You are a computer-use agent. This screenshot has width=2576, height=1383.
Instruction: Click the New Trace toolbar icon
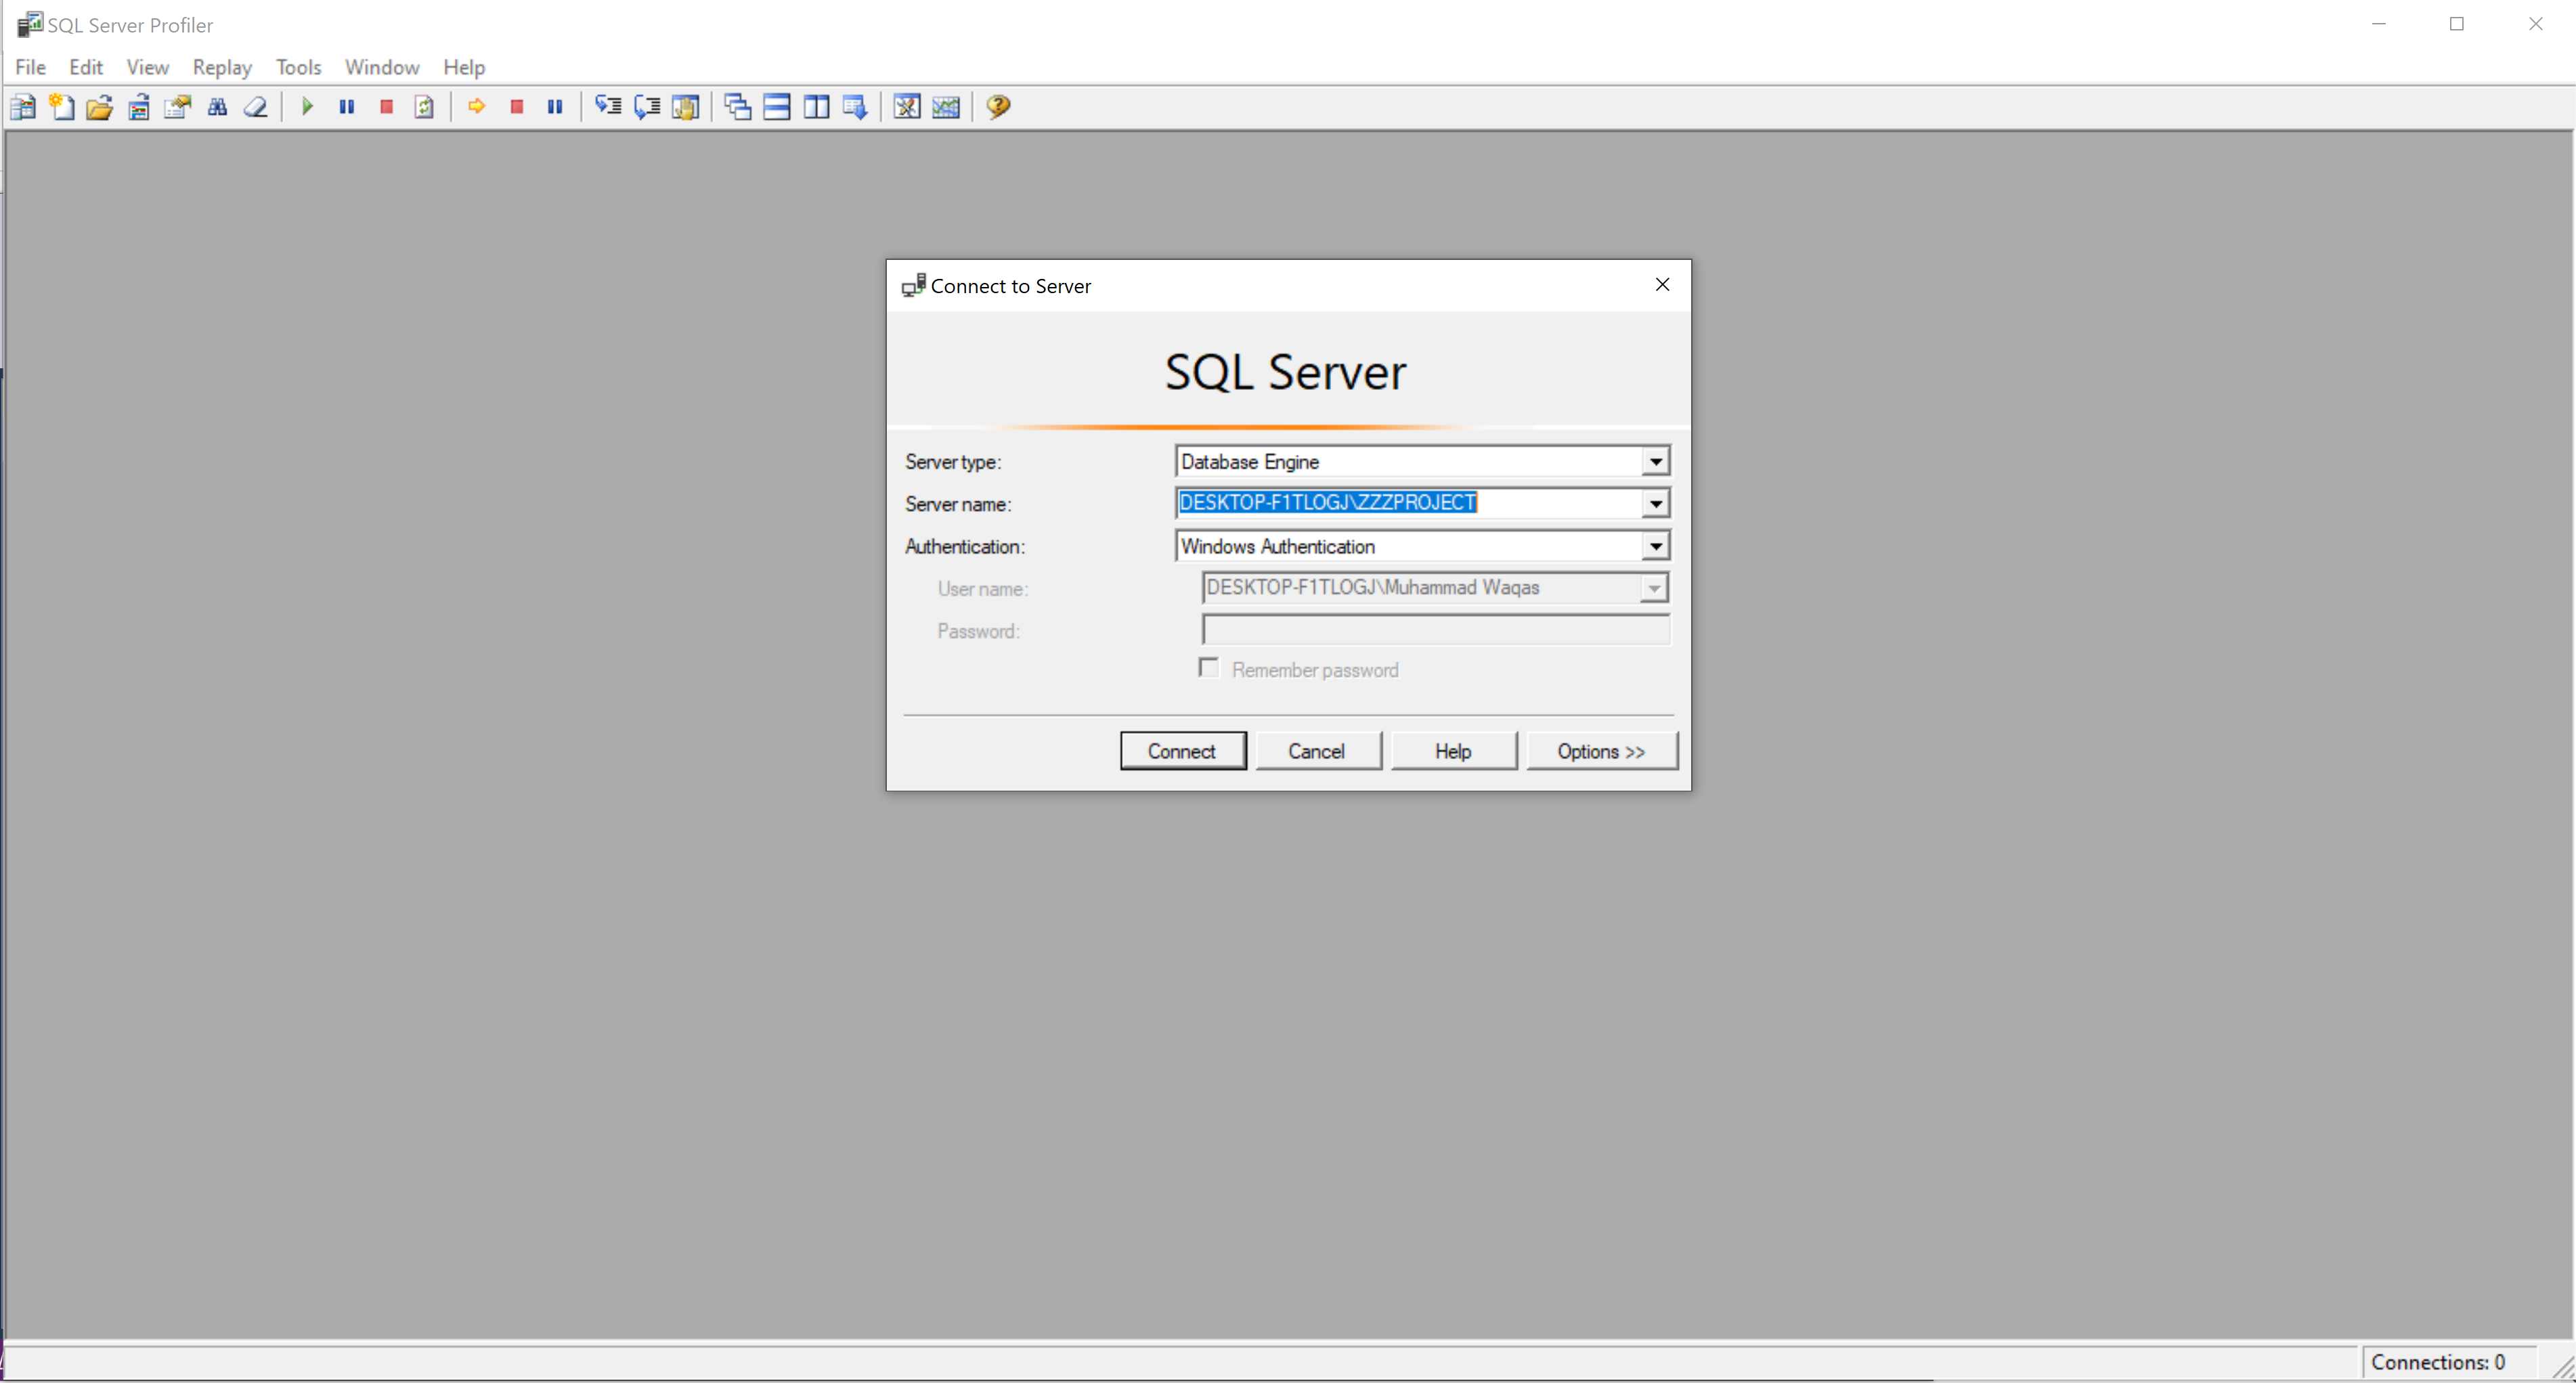pos(22,107)
